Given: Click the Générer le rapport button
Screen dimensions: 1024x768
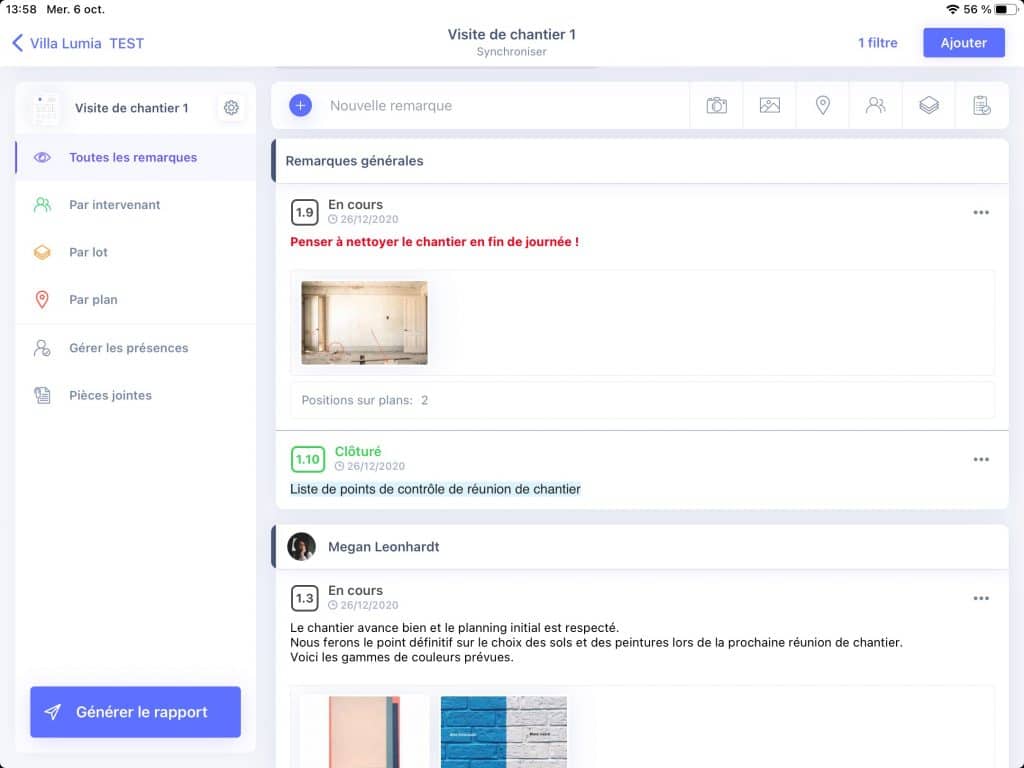Looking at the screenshot, I should [135, 712].
